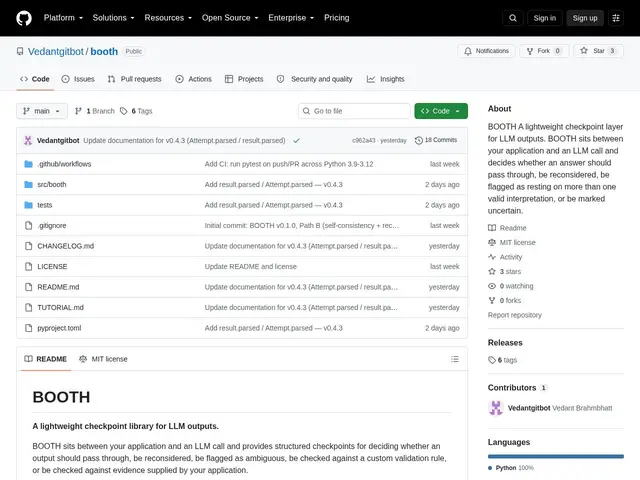Focus the Go to file search field
Screen dimensions: 640x480
[354, 111]
